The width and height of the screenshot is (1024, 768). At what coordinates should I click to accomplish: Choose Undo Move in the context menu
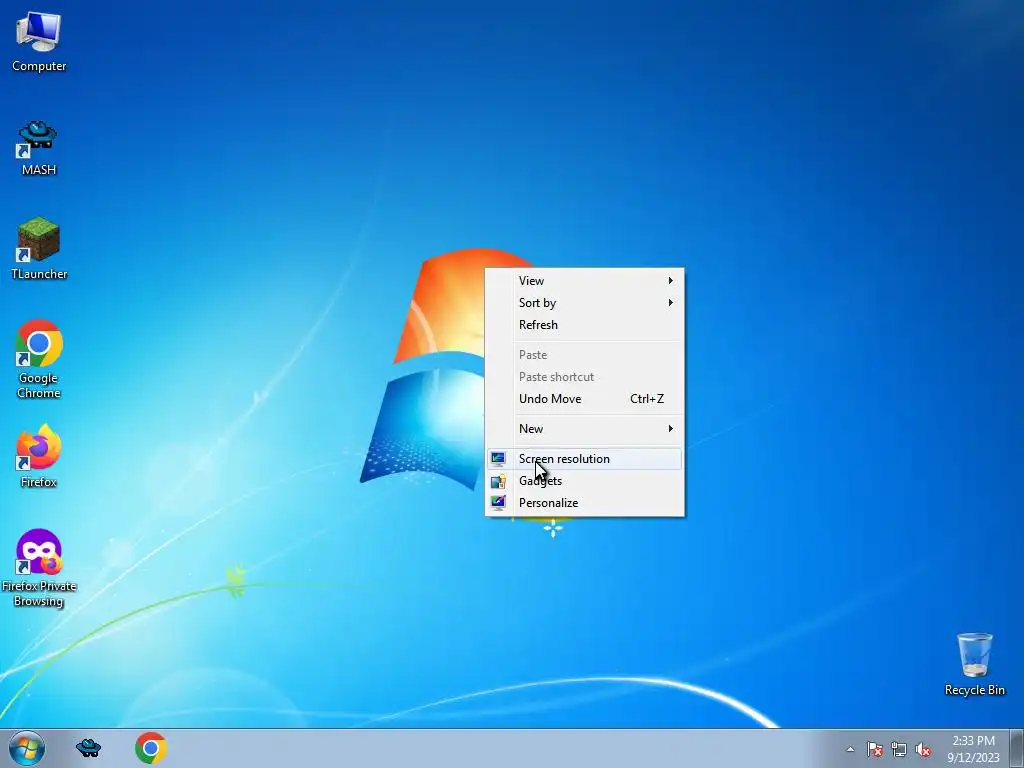click(584, 399)
